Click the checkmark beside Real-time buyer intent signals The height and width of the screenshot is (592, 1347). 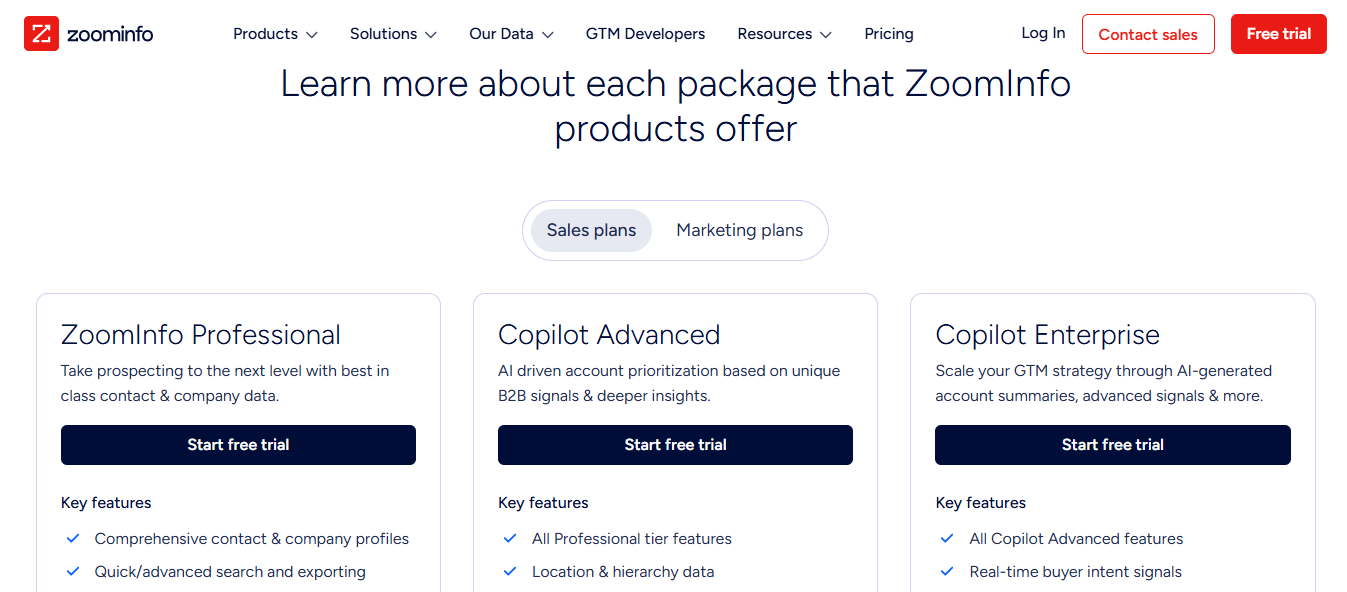tap(946, 571)
